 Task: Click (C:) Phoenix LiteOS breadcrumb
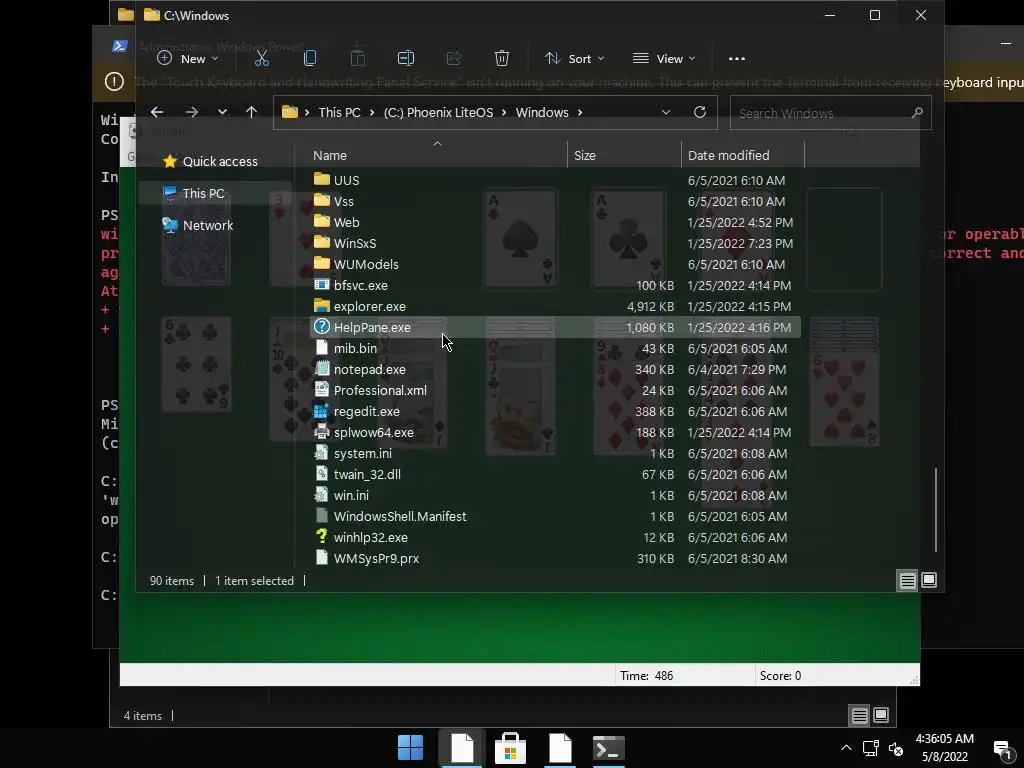coord(438,112)
